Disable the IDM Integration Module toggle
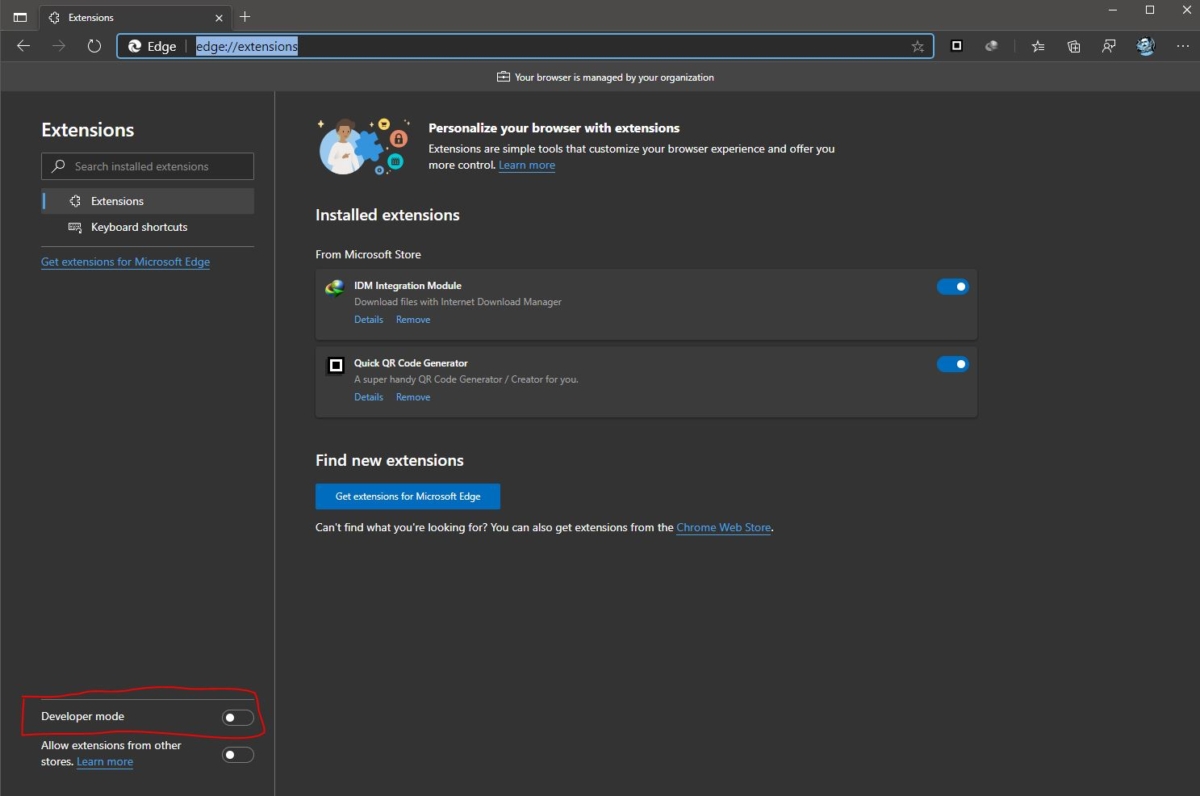This screenshot has width=1200, height=796. coord(952,287)
